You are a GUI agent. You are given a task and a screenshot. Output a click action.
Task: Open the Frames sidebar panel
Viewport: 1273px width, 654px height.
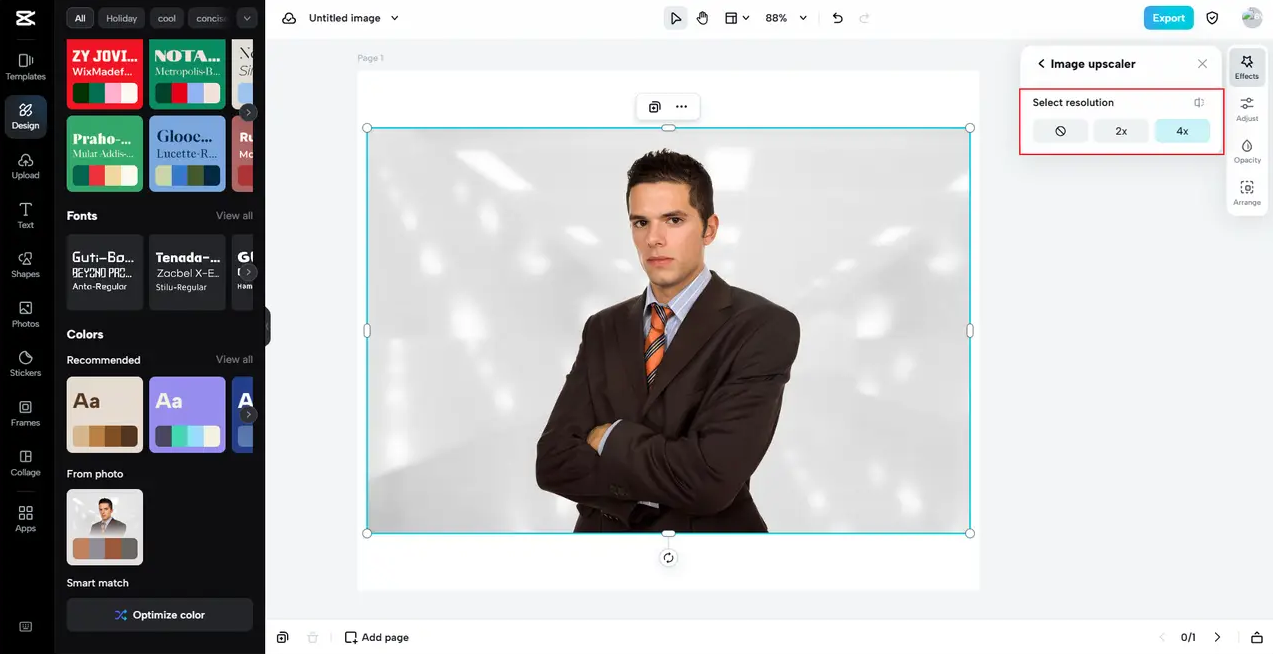pyautogui.click(x=26, y=413)
